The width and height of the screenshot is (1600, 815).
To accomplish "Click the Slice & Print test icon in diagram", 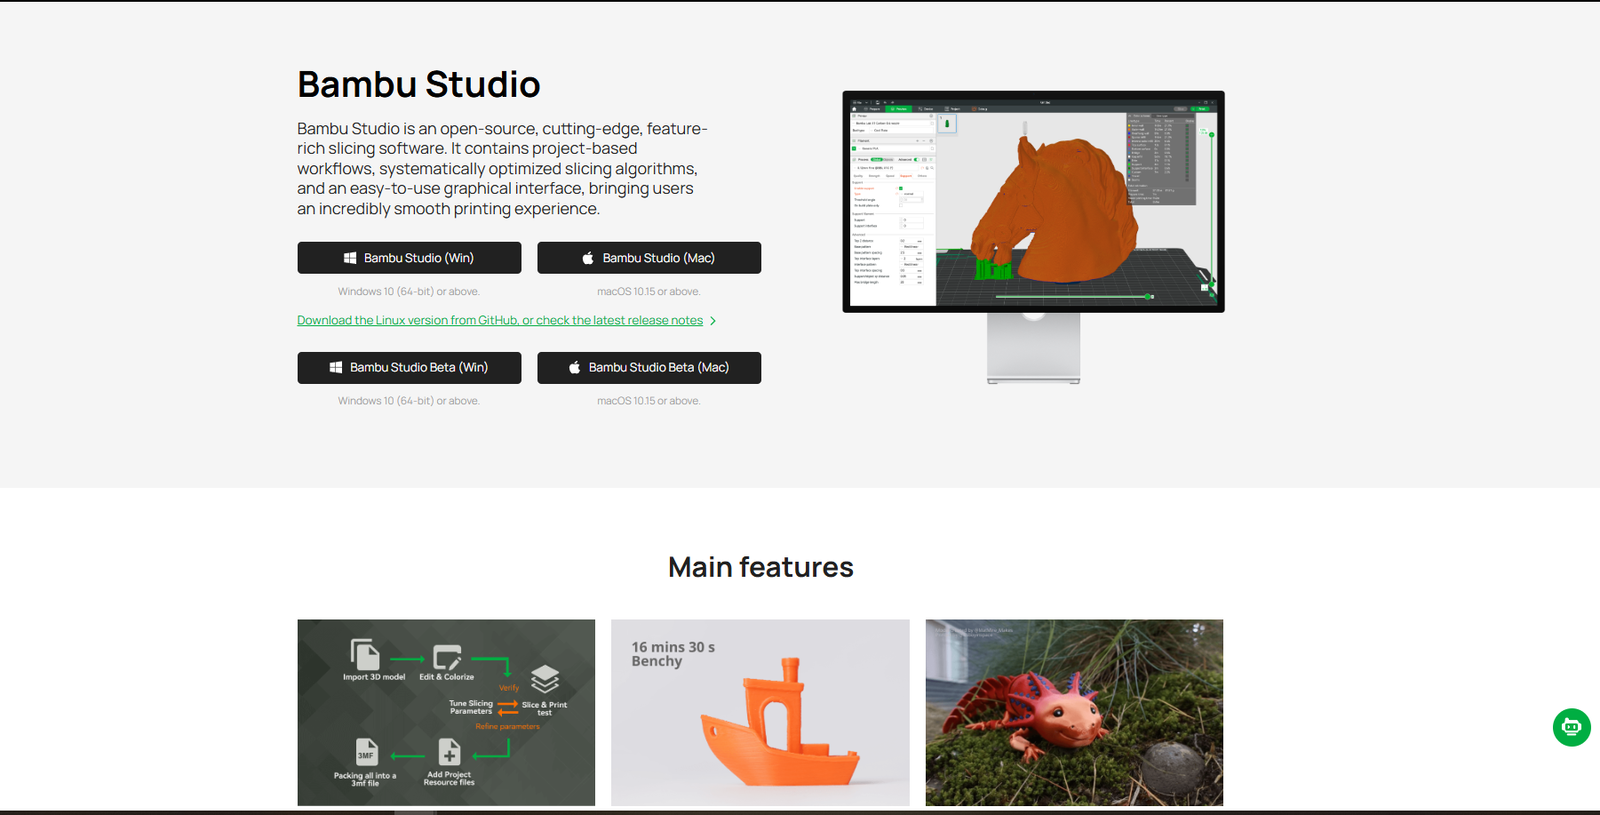I will click(x=545, y=680).
